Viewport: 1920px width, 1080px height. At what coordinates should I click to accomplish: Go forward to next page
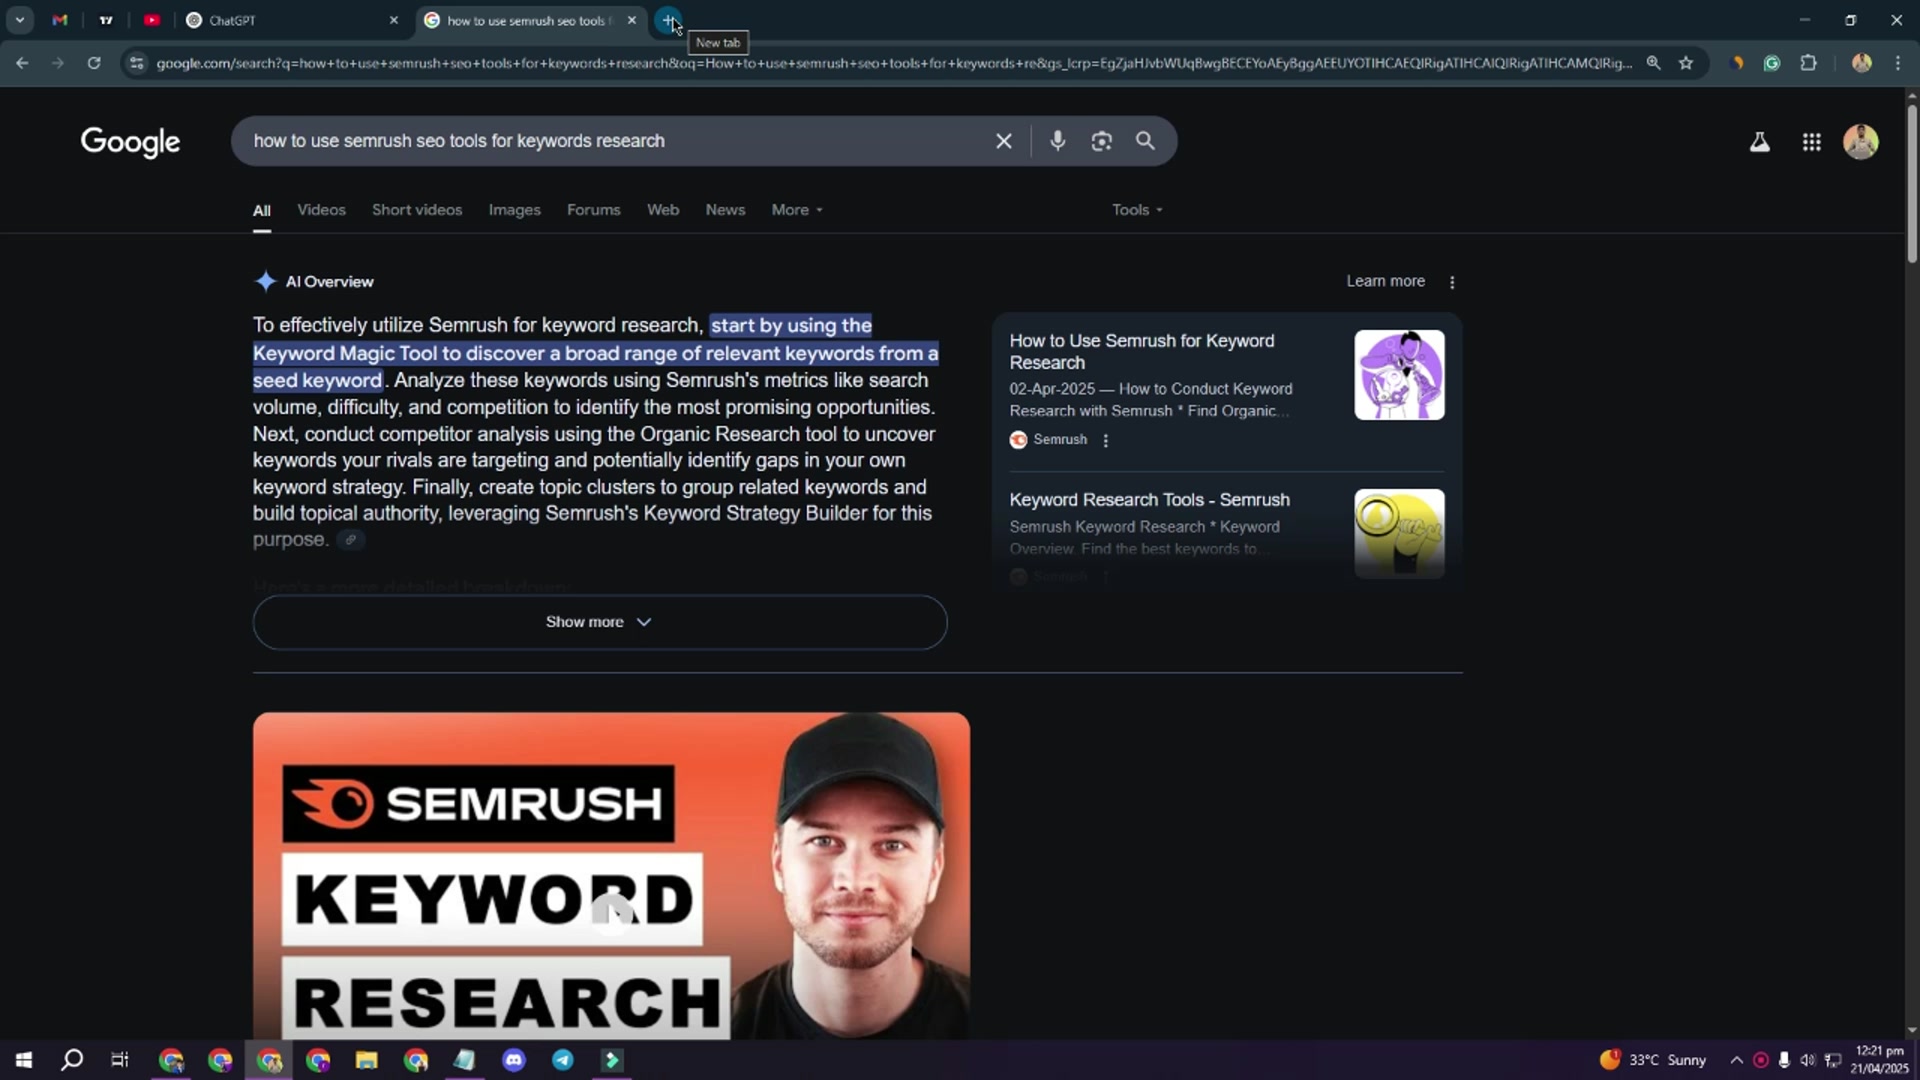(x=57, y=63)
